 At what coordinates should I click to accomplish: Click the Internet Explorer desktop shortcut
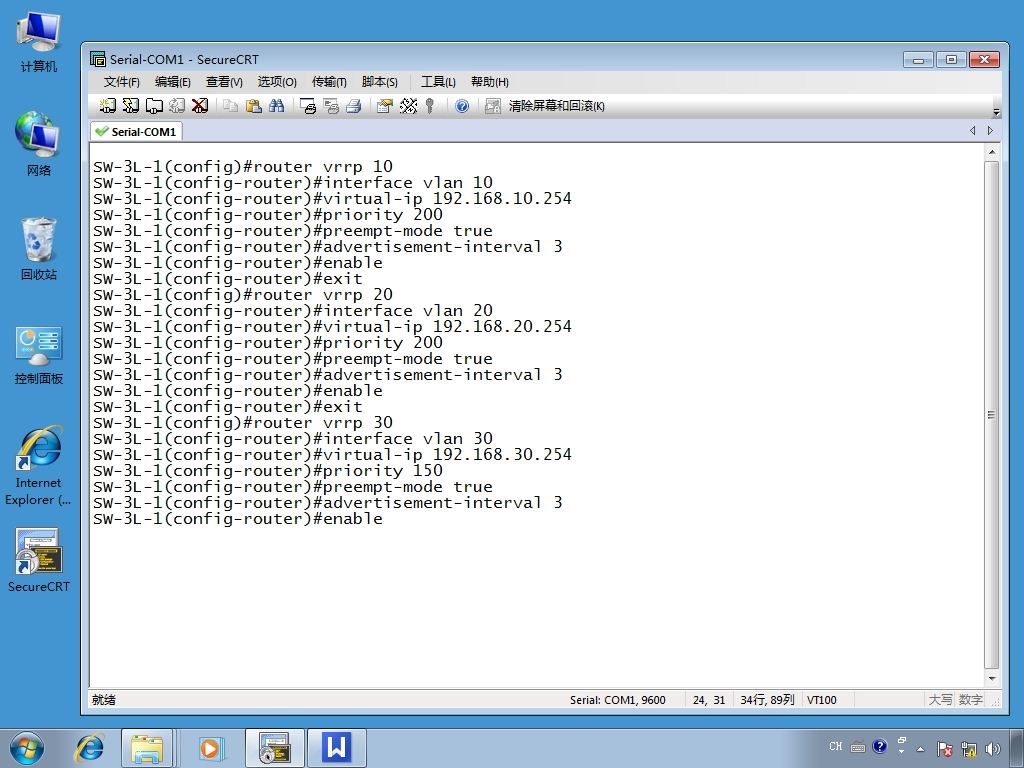38,465
